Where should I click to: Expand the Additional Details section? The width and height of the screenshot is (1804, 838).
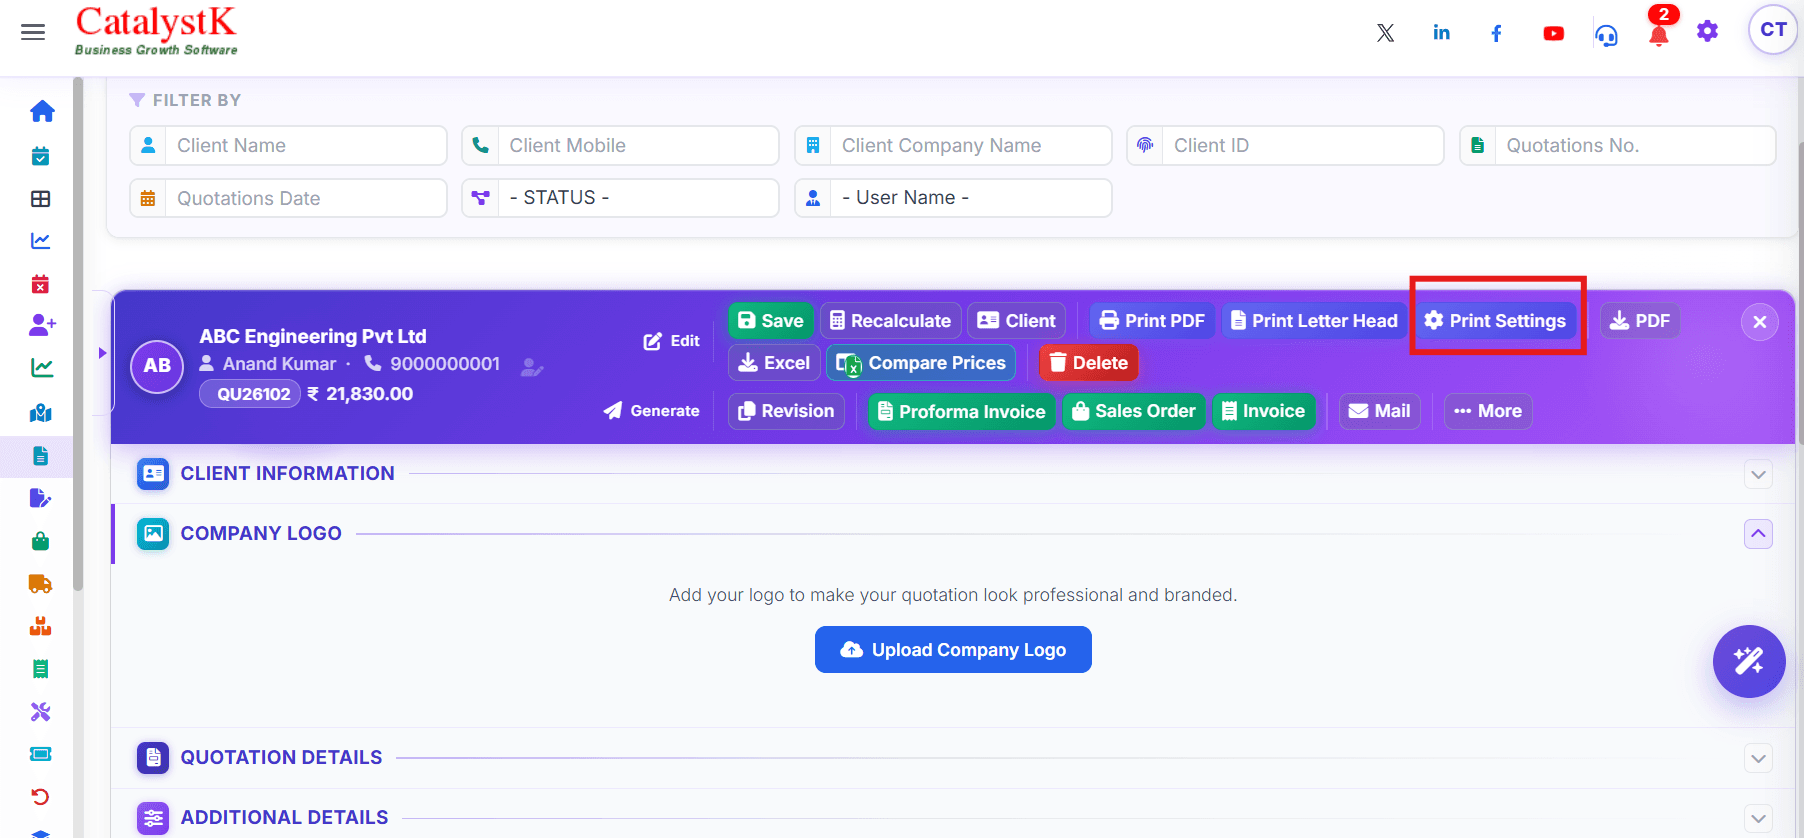pos(1758,818)
